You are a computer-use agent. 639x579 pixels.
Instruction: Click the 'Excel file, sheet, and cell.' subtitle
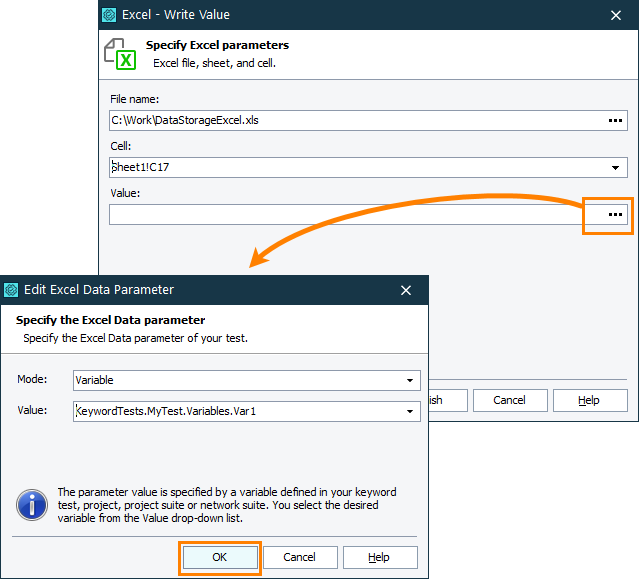point(214,64)
